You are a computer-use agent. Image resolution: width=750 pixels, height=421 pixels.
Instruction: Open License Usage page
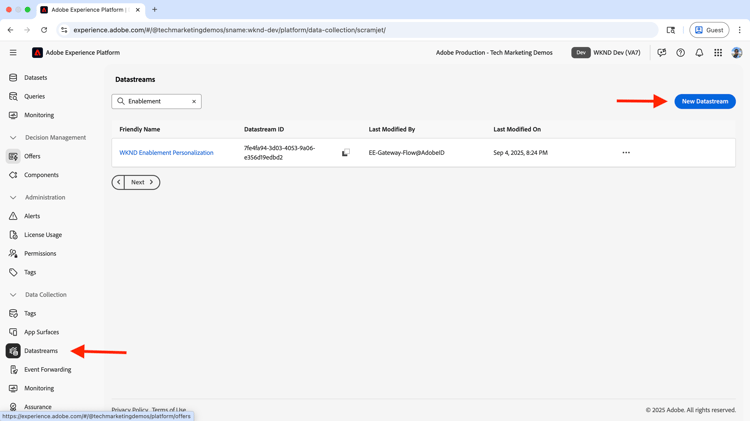43,234
